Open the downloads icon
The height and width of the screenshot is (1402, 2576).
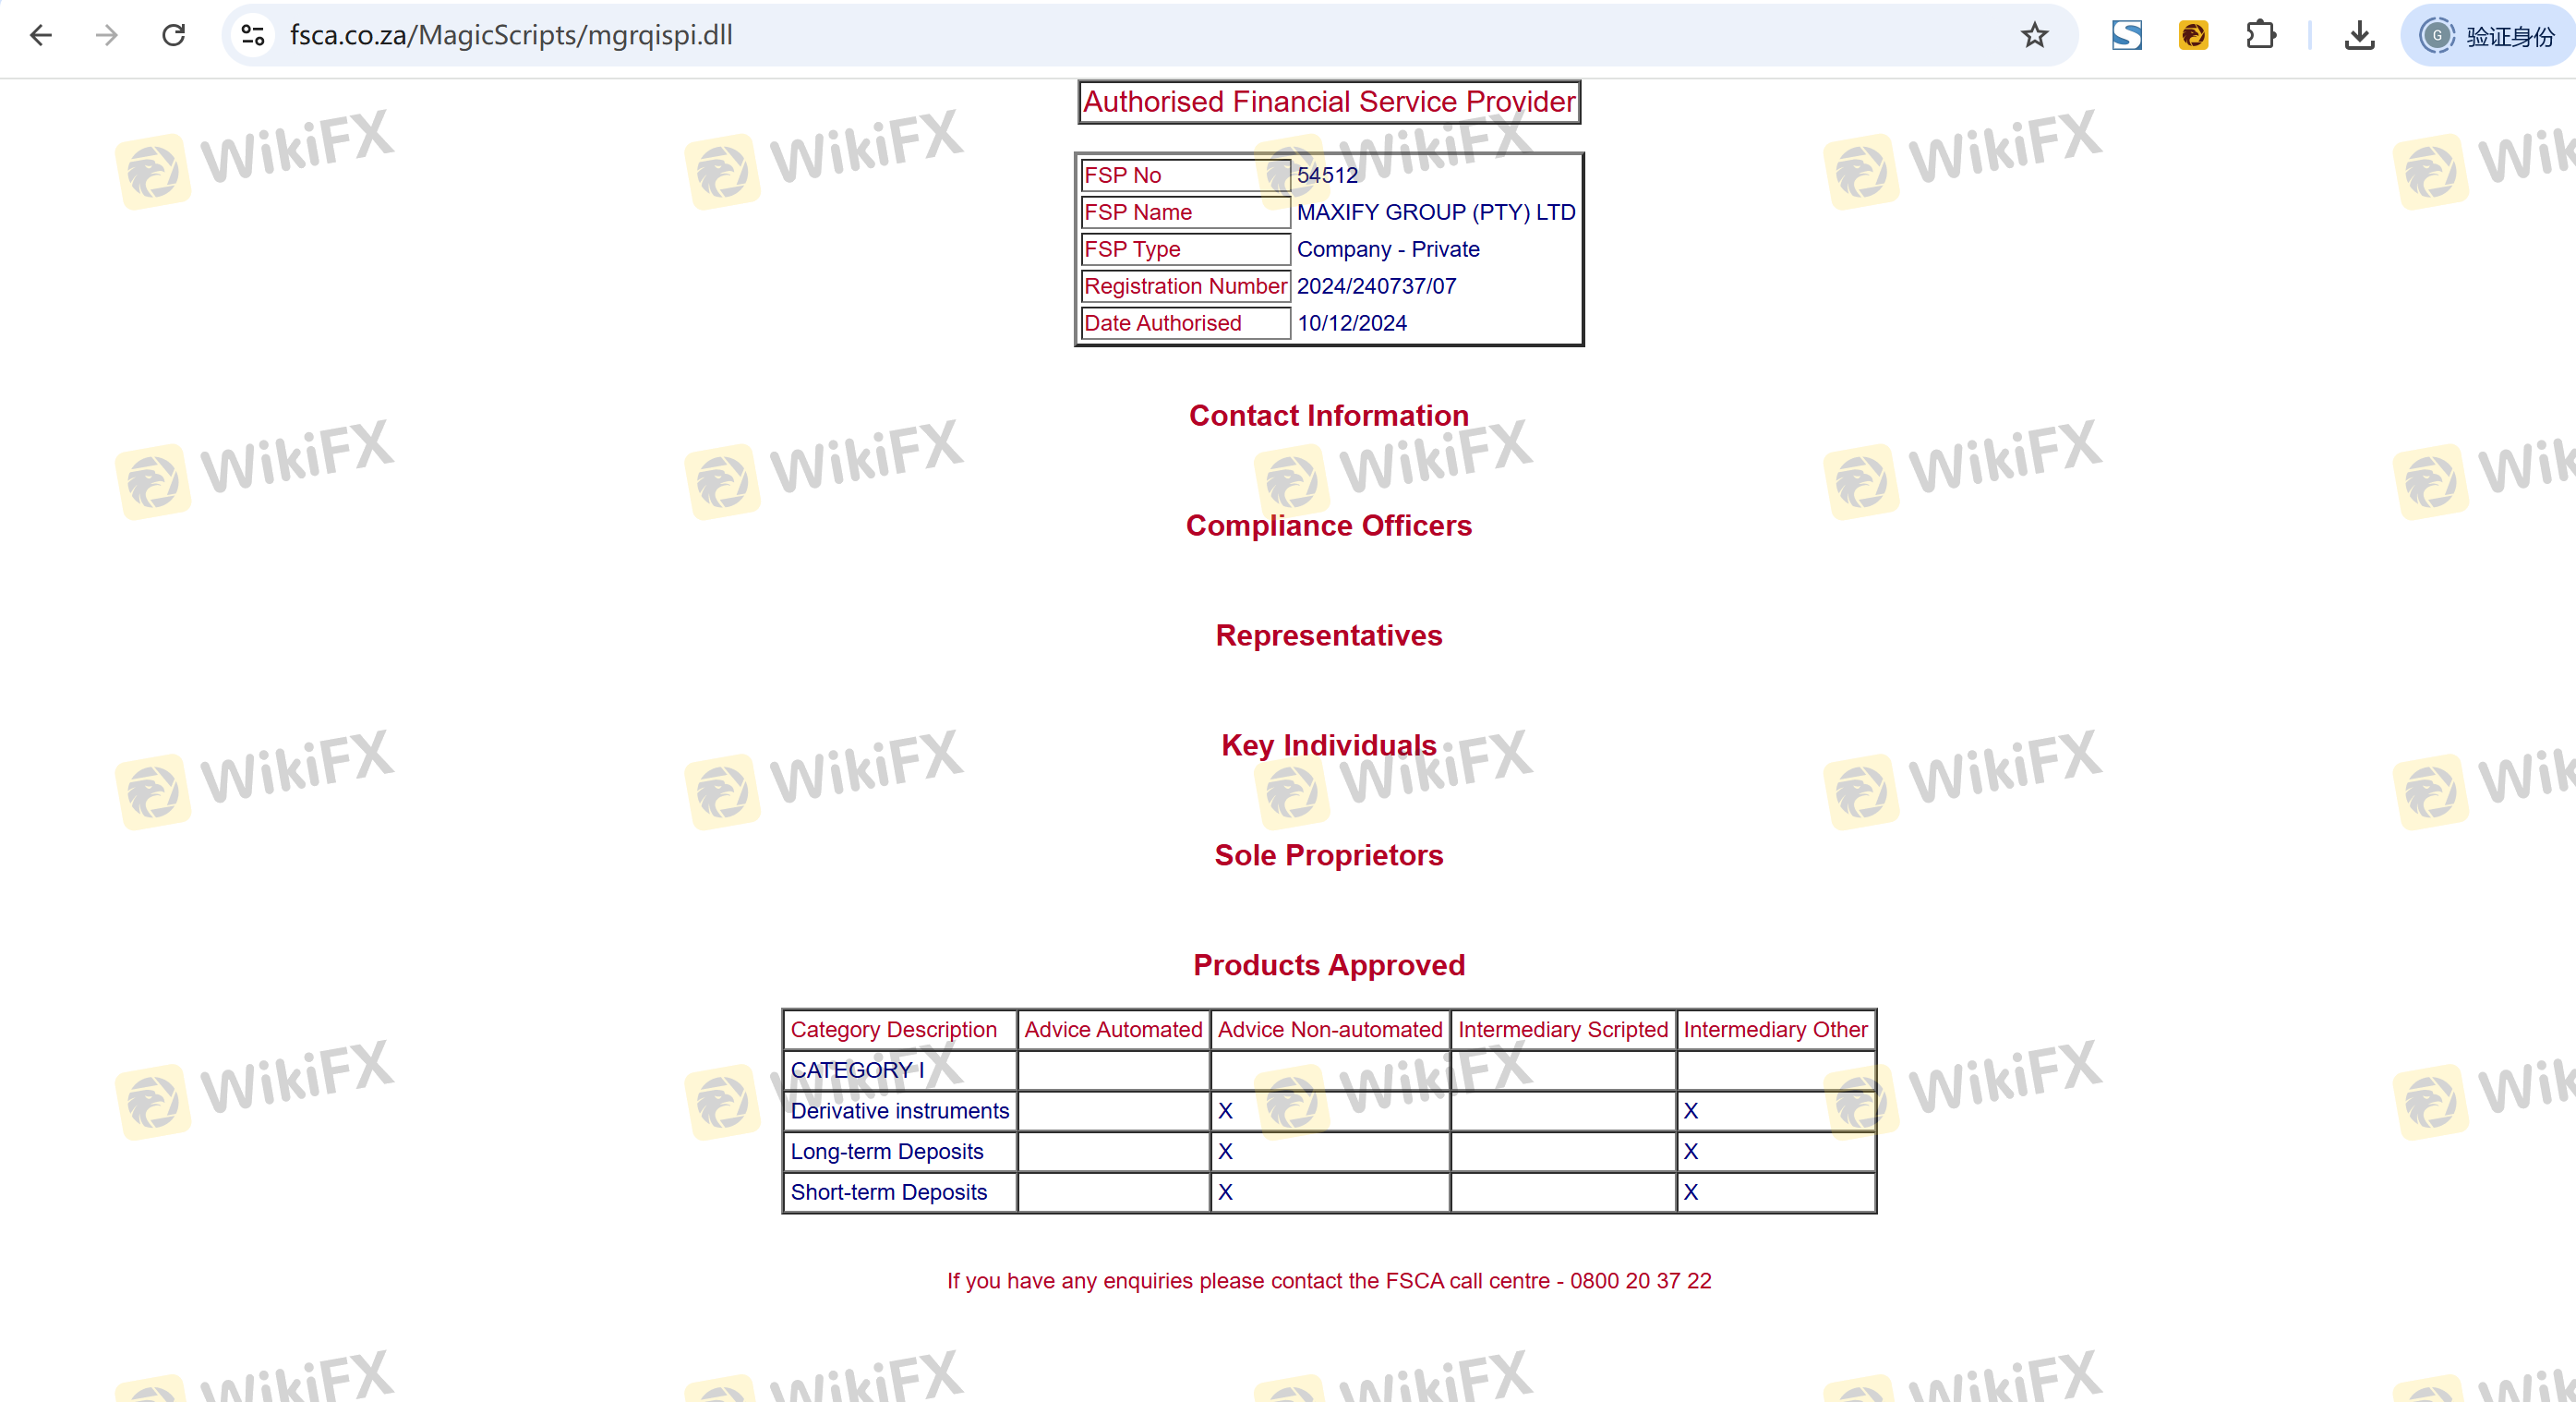coord(2359,36)
